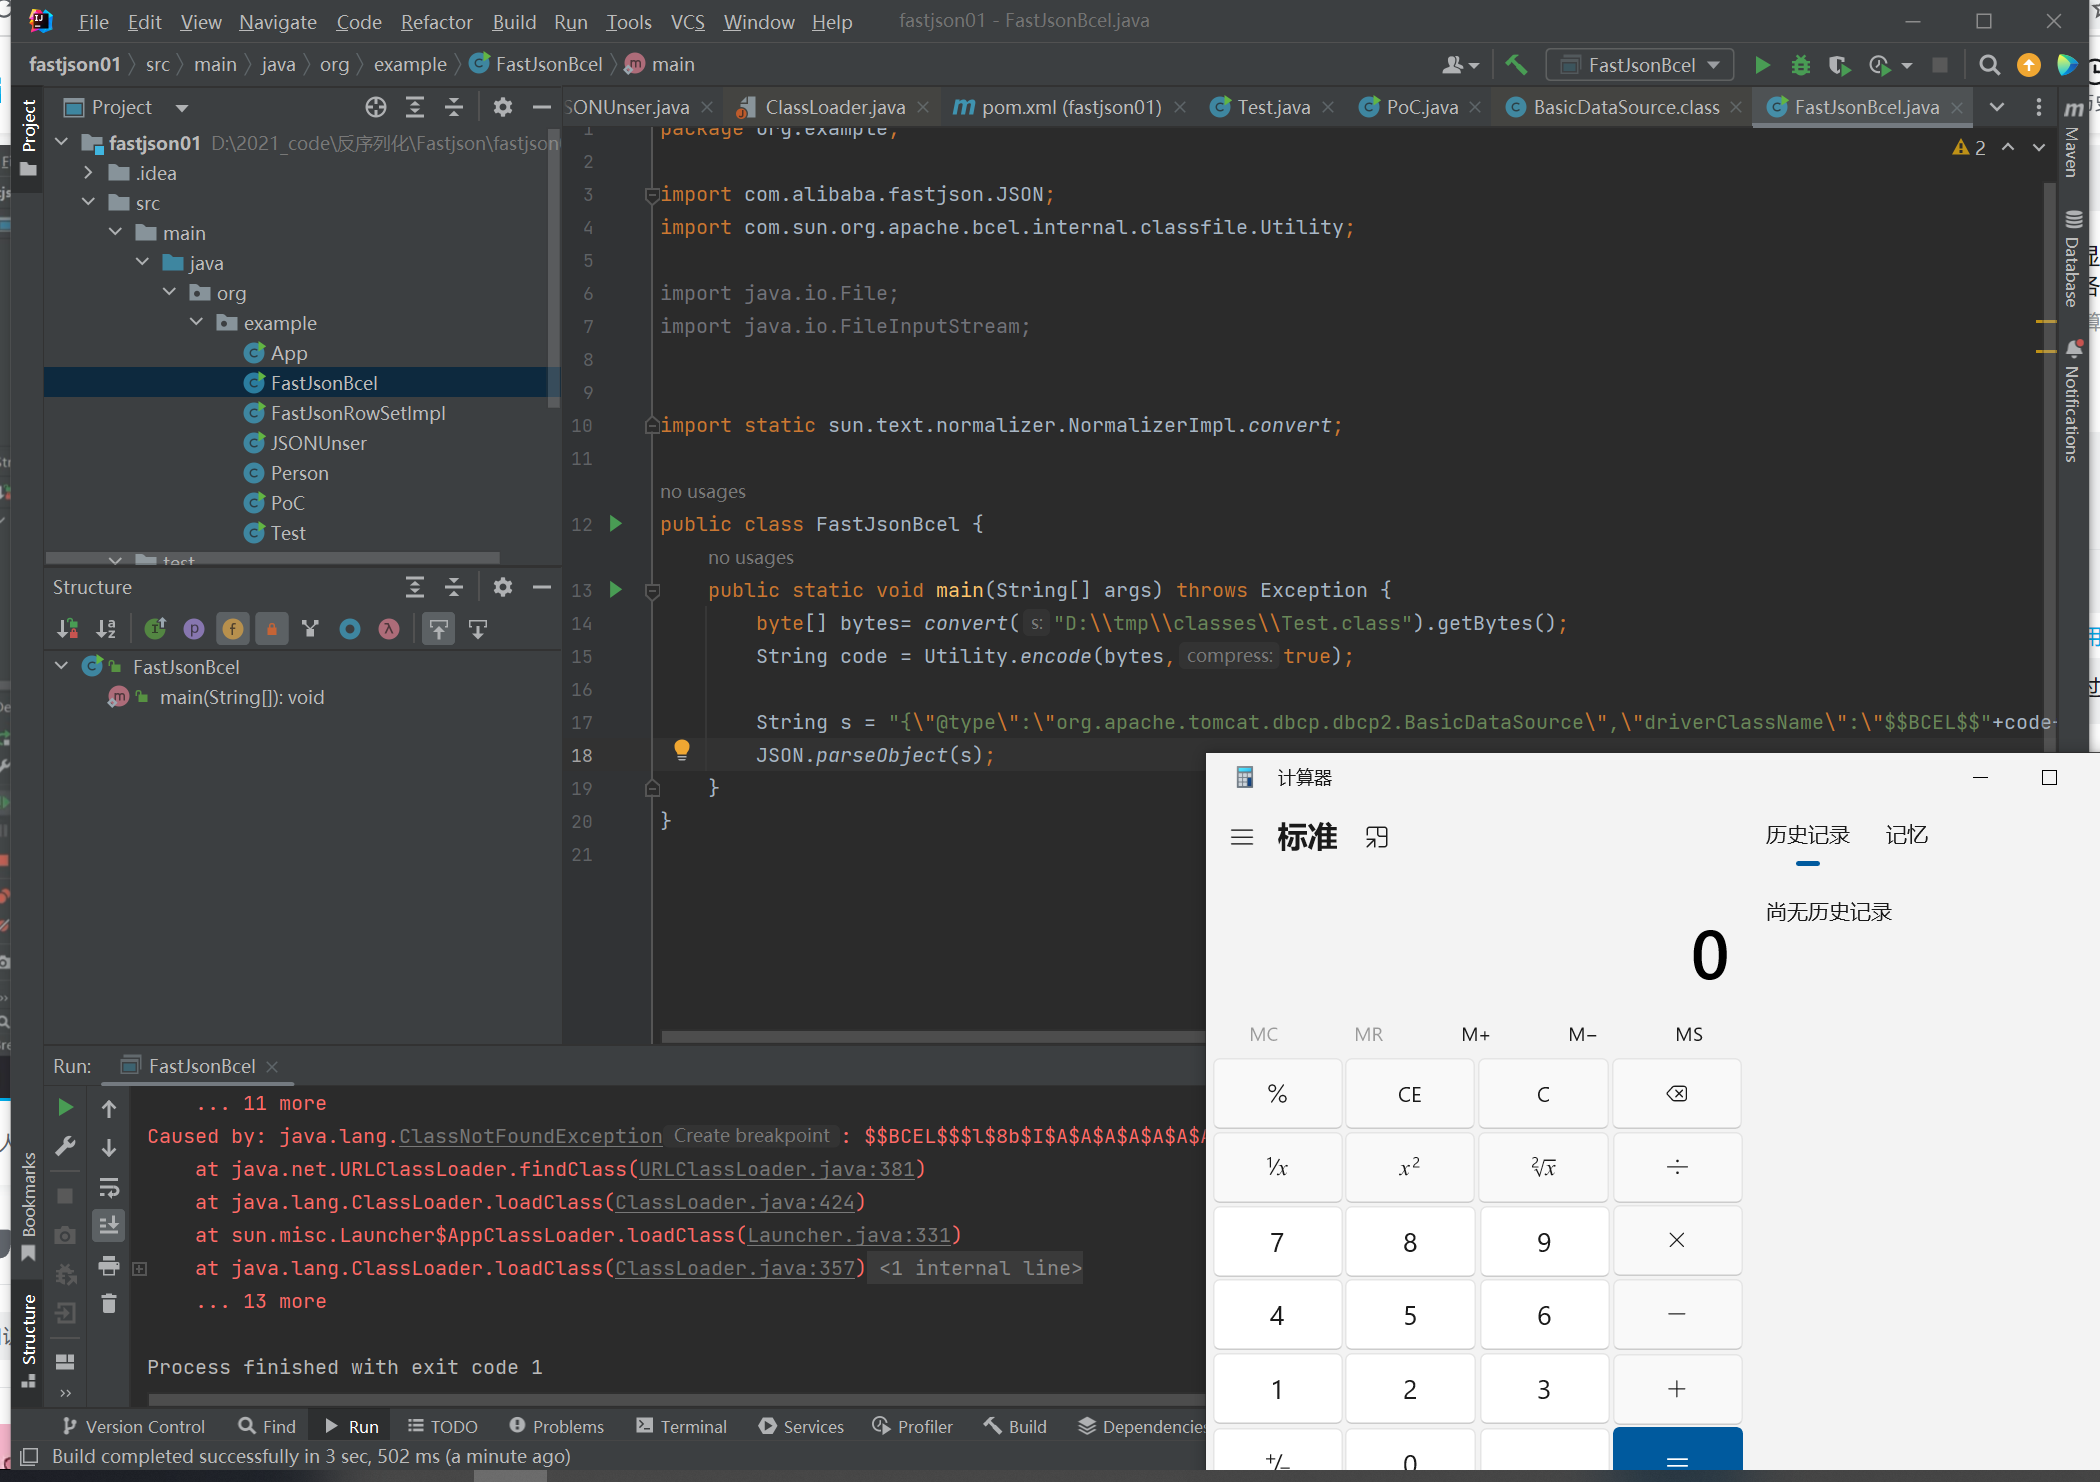Toggle Show Fields filter in Structure
2100x1482 pixels.
[x=232, y=629]
